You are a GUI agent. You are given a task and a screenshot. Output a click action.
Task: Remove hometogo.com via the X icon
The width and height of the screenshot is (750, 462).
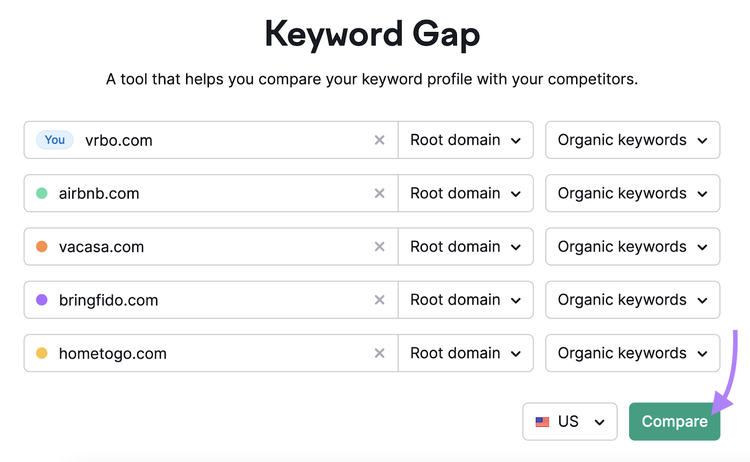(379, 353)
